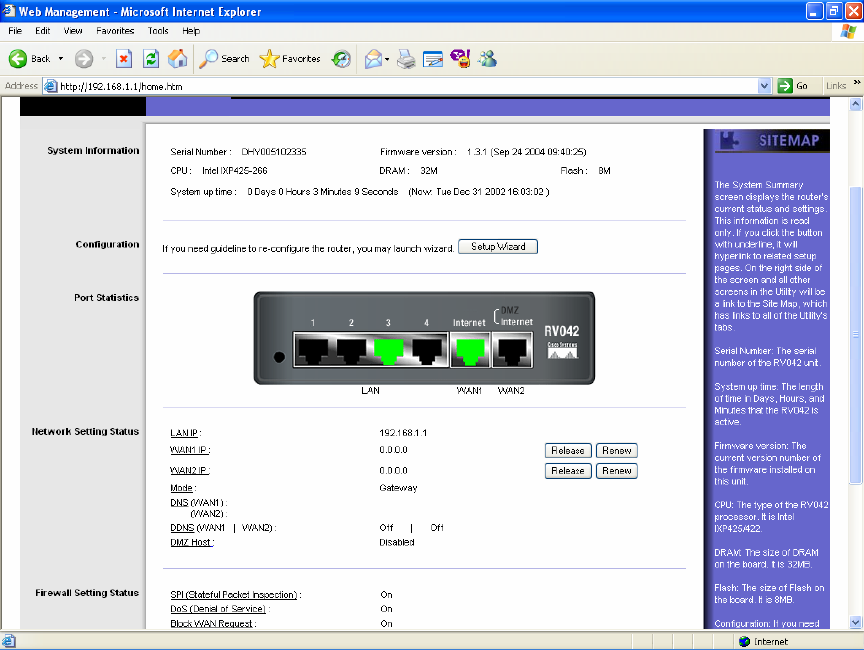
Task: Open the toolbar Search pane
Action: click(224, 59)
